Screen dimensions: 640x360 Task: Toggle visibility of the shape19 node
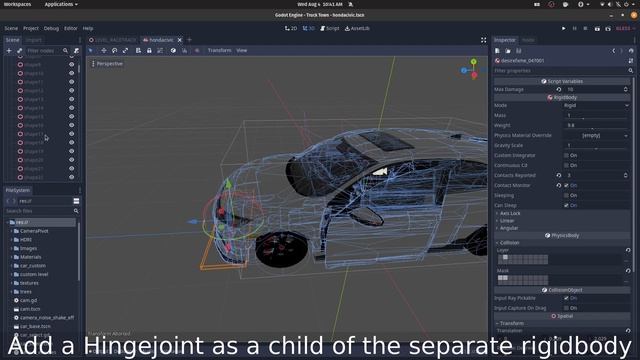click(x=71, y=151)
